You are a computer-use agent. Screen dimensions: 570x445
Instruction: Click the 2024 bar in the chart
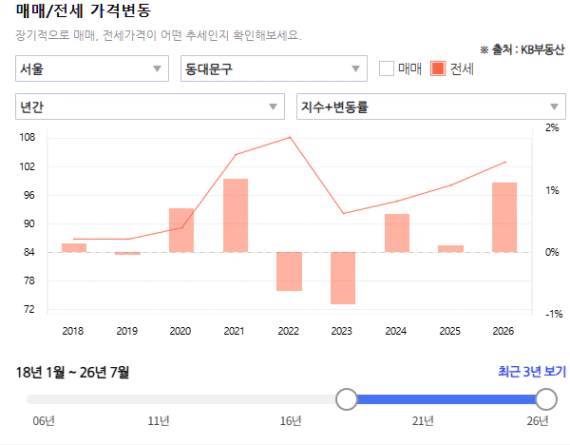(397, 233)
